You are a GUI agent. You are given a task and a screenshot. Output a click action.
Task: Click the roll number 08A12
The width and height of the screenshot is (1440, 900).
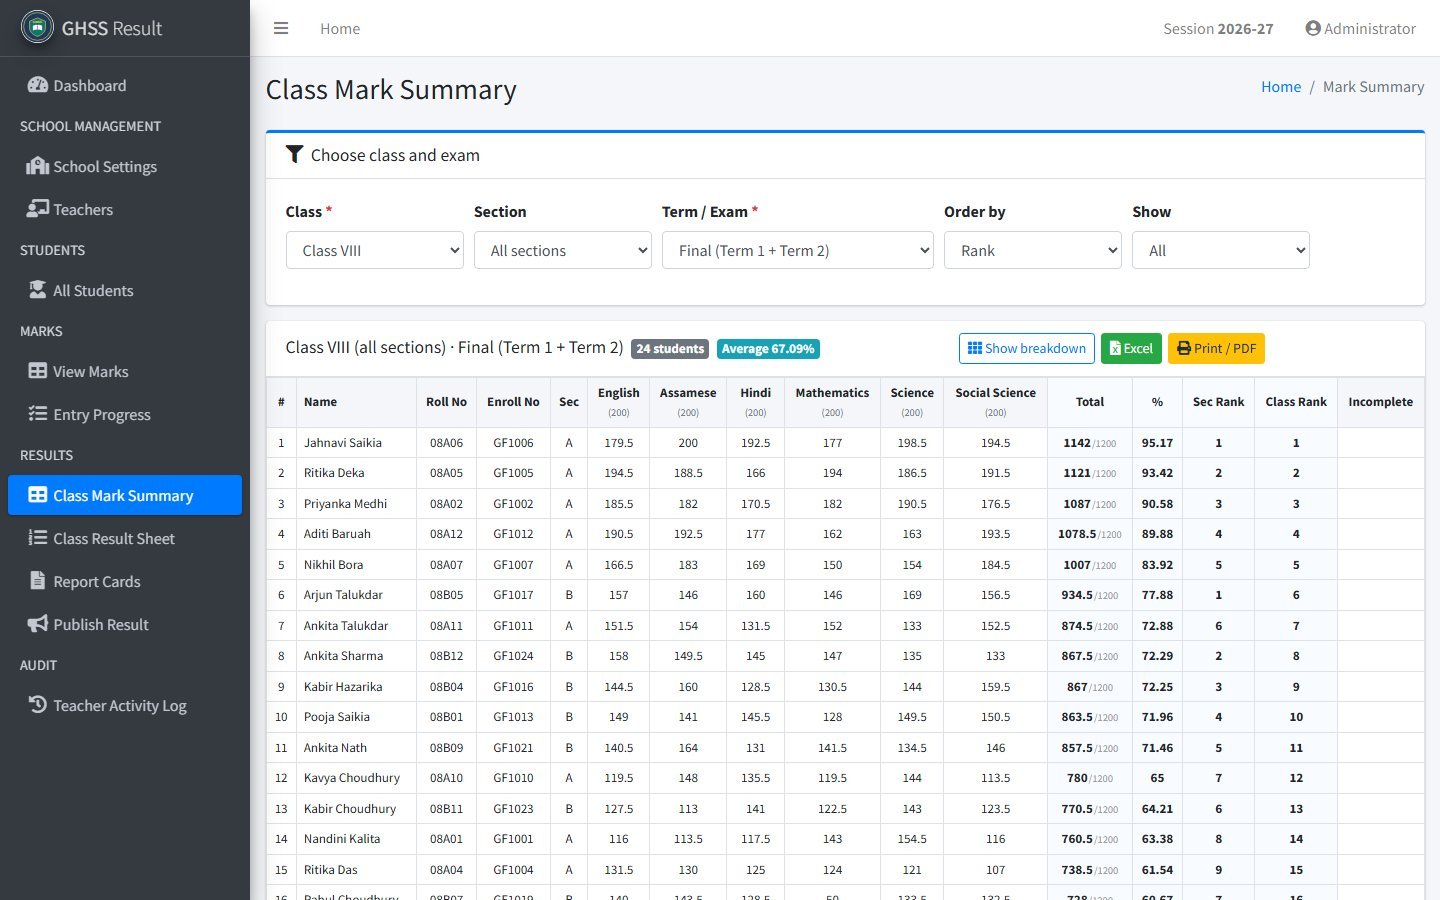click(446, 534)
